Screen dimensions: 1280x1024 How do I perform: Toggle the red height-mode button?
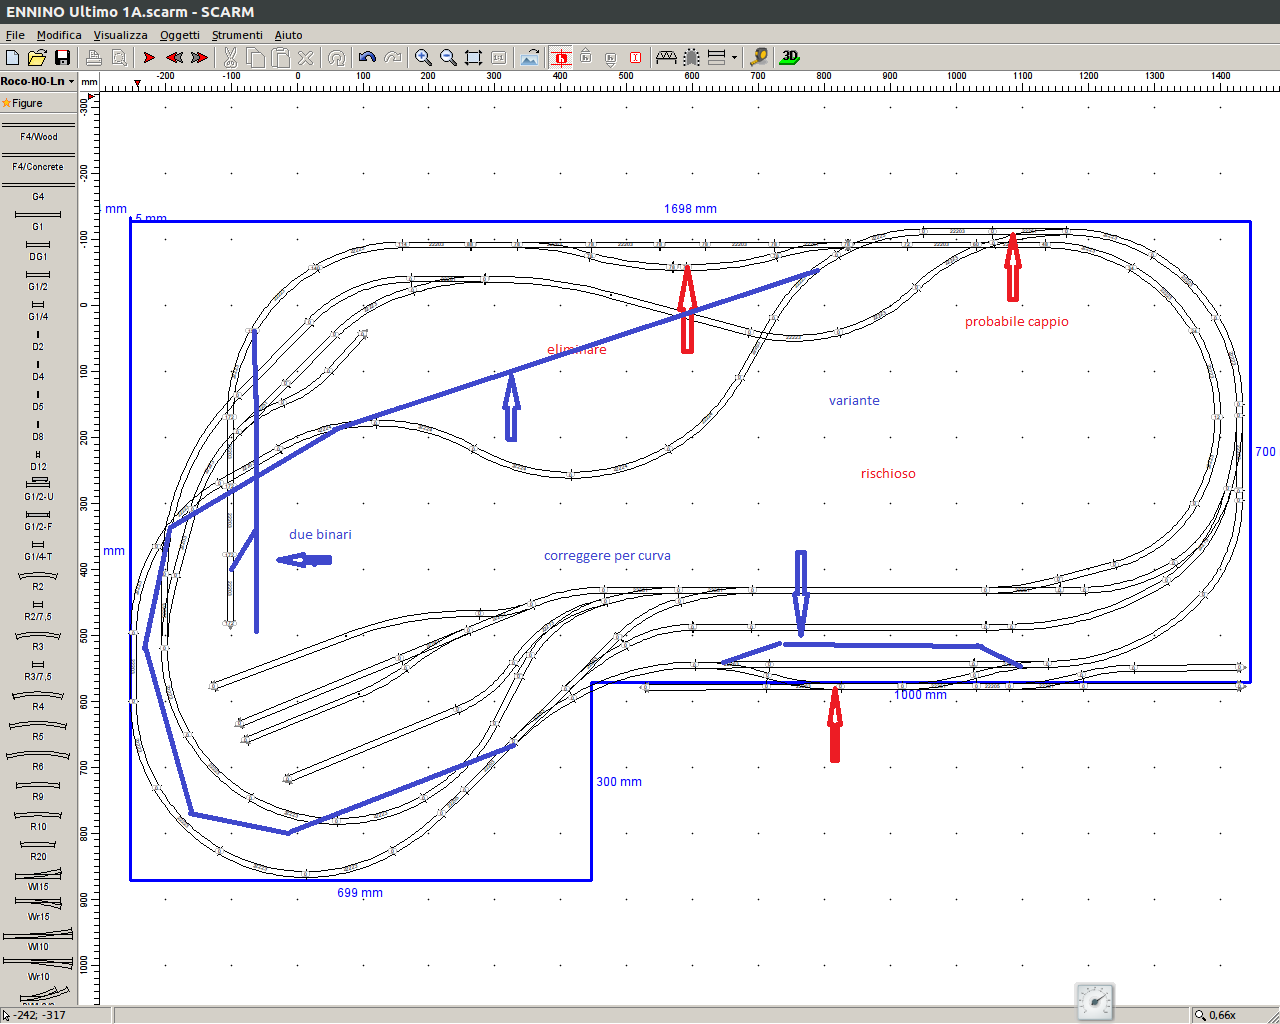pyautogui.click(x=561, y=57)
